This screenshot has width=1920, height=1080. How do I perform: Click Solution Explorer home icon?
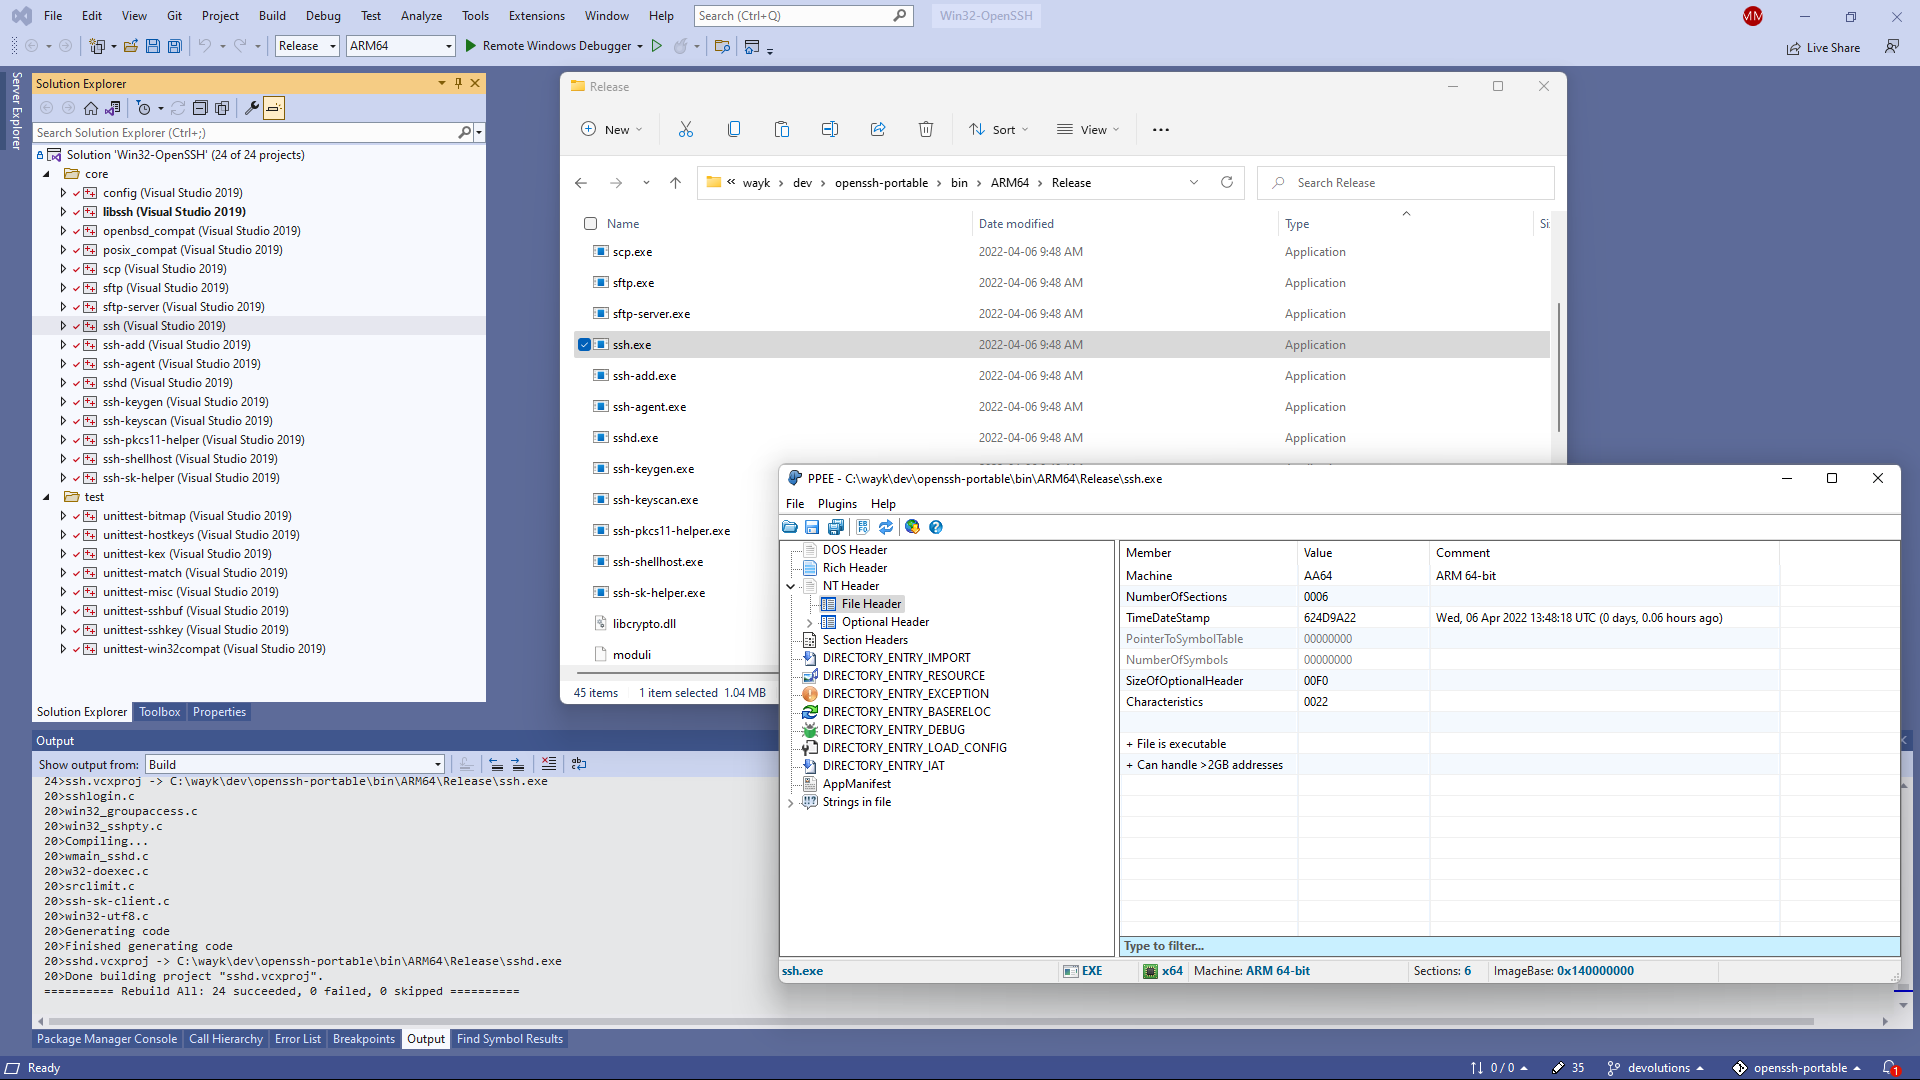point(91,108)
